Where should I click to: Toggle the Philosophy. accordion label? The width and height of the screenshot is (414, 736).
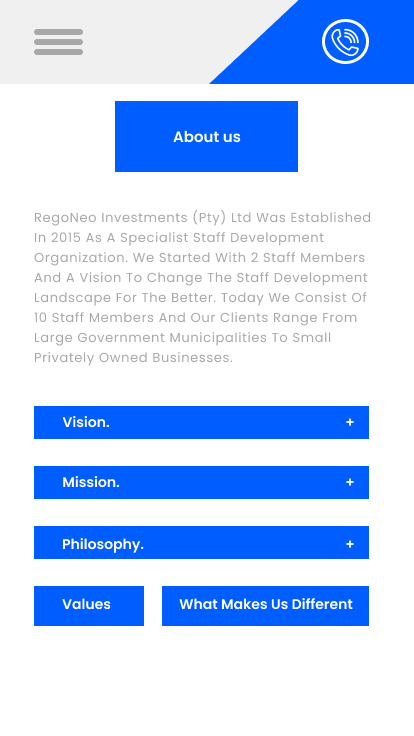click(103, 544)
